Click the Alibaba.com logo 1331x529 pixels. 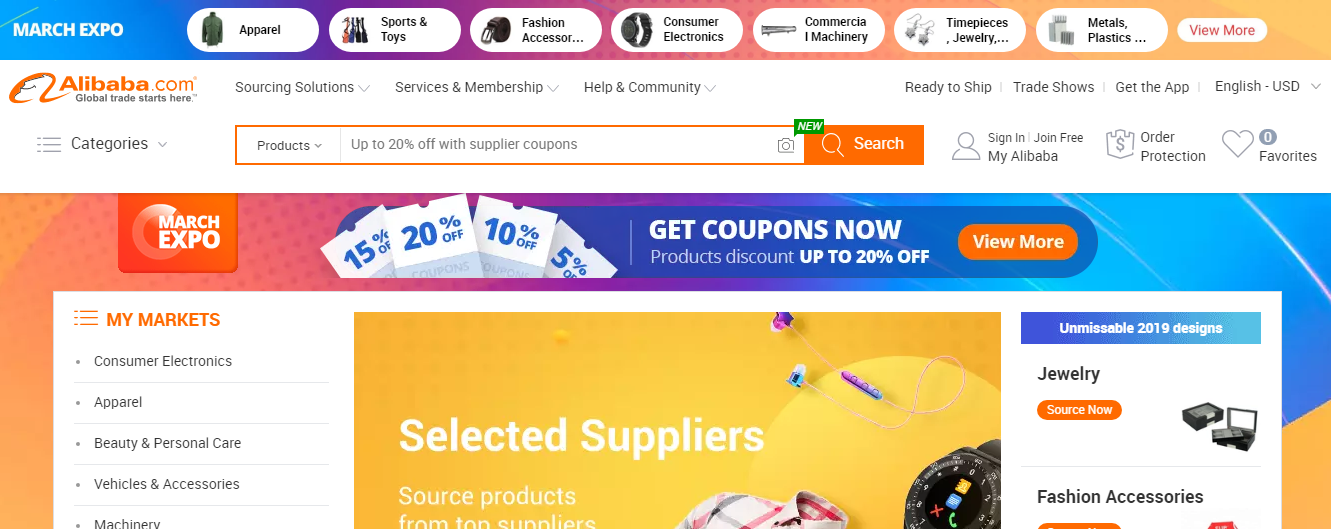(103, 87)
